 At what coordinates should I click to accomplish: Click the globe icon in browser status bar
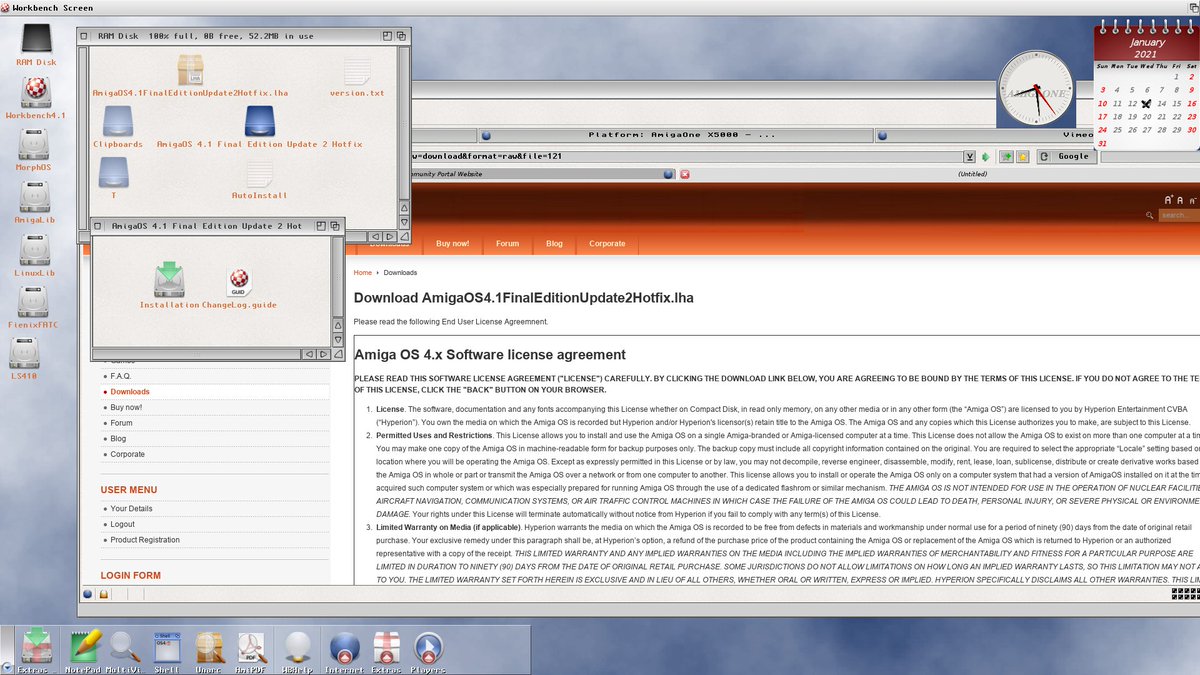[88, 594]
